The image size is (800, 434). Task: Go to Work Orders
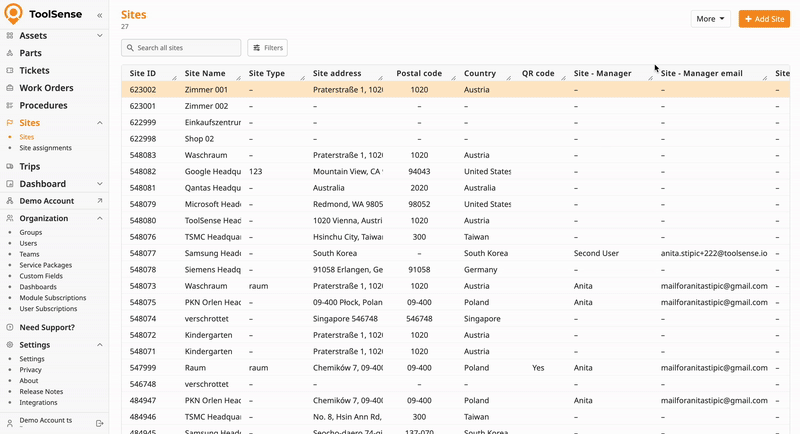tap(46, 88)
